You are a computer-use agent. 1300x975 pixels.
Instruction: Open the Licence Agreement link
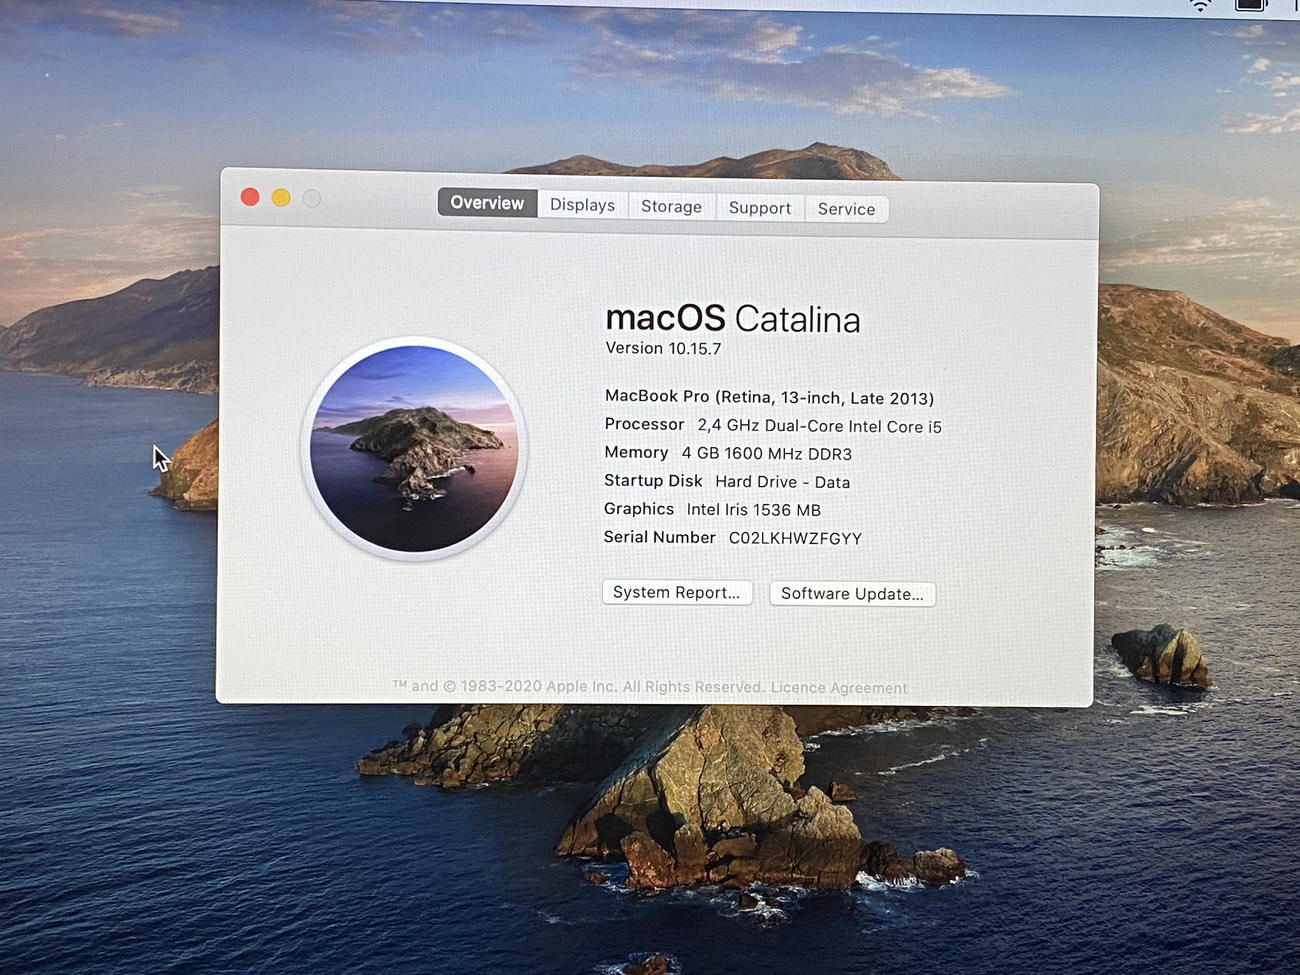[838, 688]
